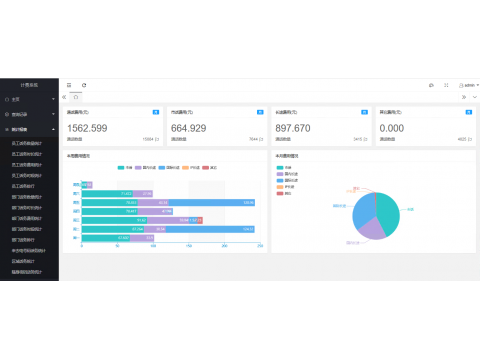
Task: Click the blue badge on the 1562.599 card
Action: 156,112
